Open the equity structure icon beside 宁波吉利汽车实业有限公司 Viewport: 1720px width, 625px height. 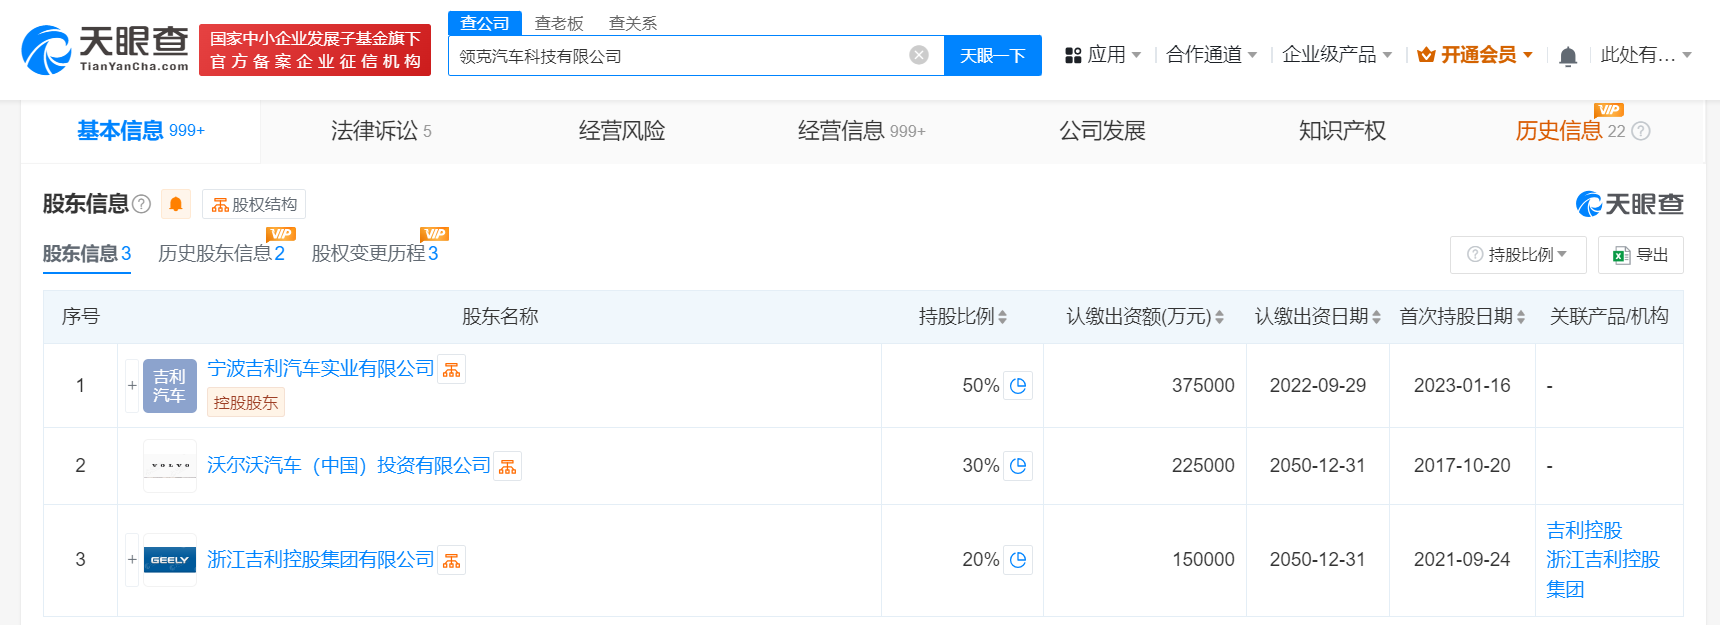coord(452,370)
